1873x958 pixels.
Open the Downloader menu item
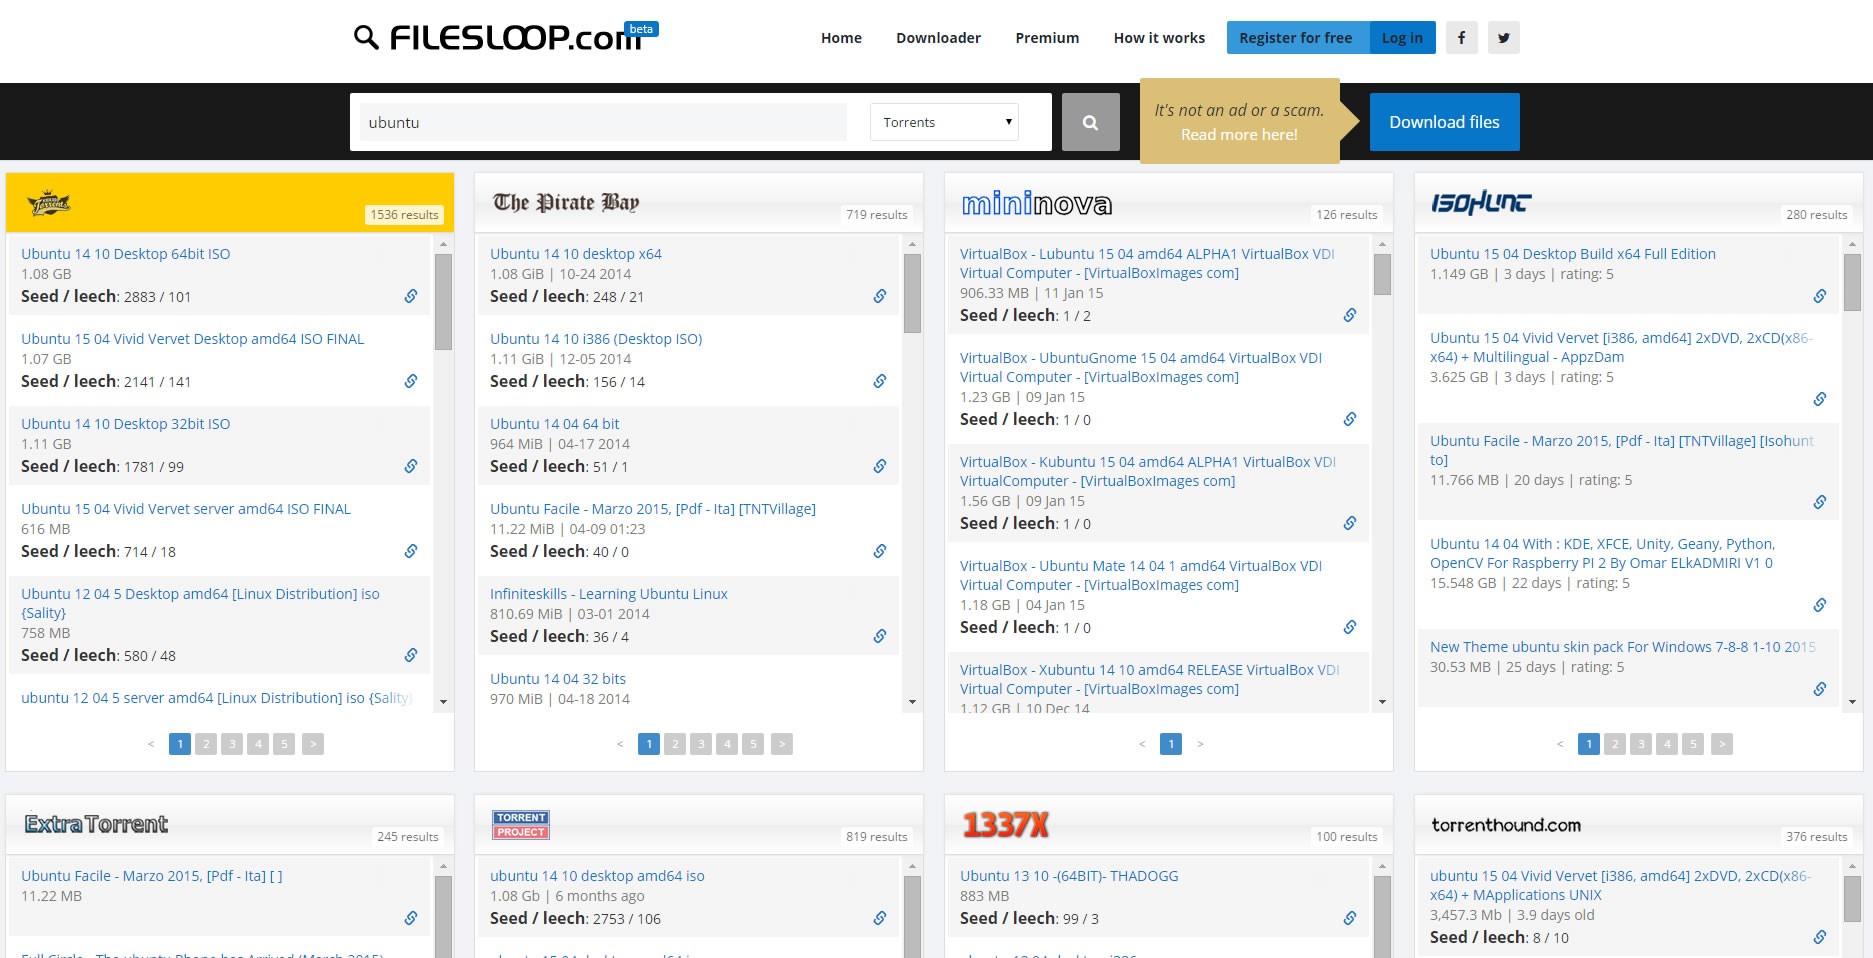point(937,37)
